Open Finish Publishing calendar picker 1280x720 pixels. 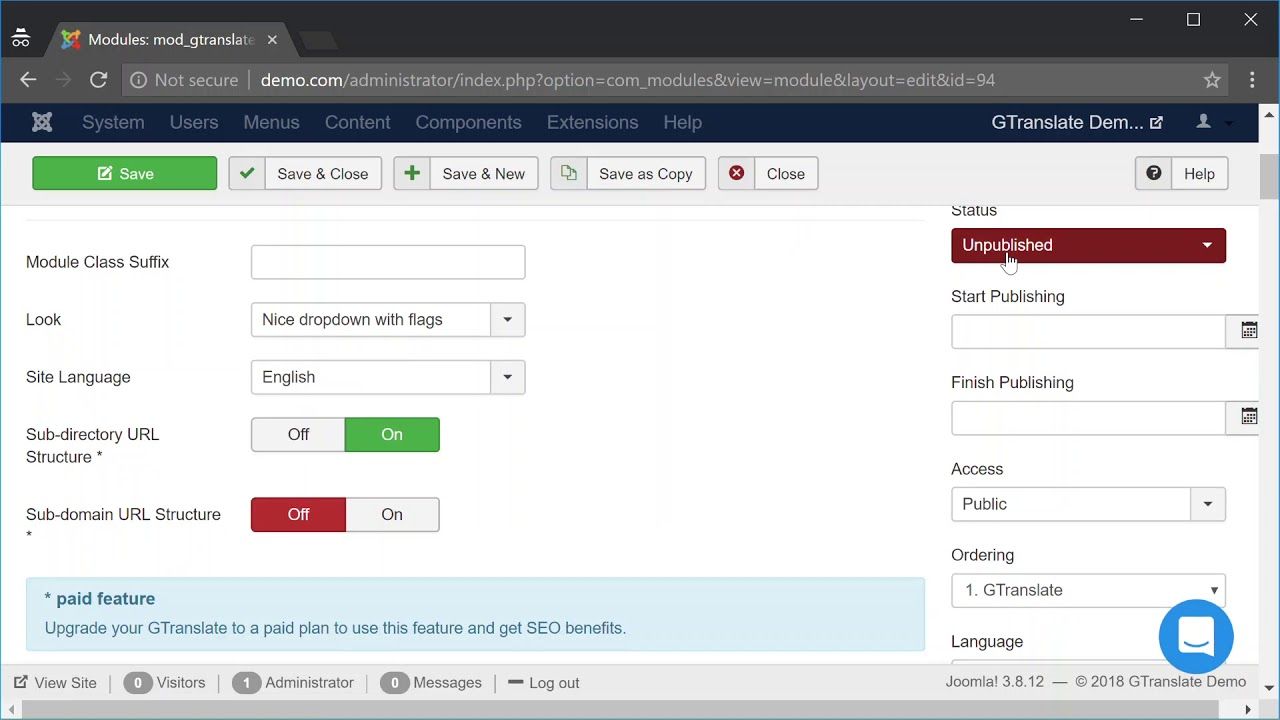coord(1247,417)
